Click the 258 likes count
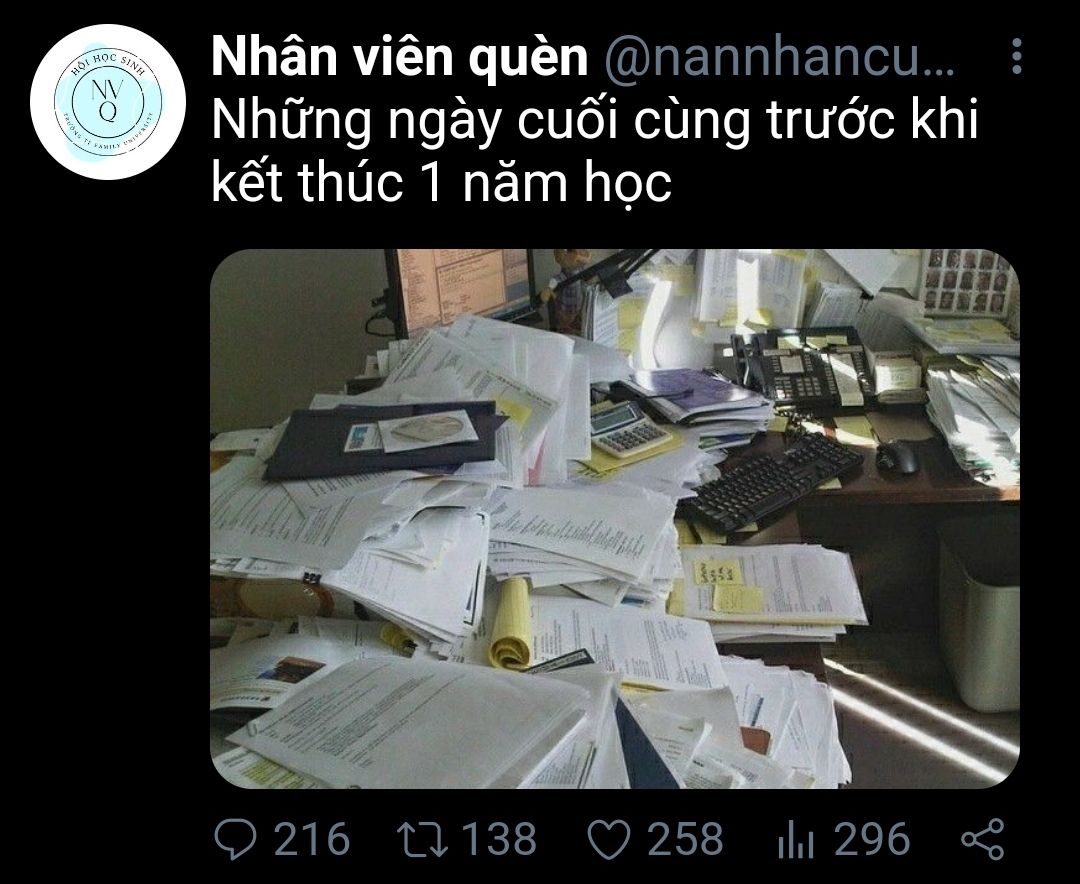Image resolution: width=1080 pixels, height=884 pixels. tap(685, 839)
